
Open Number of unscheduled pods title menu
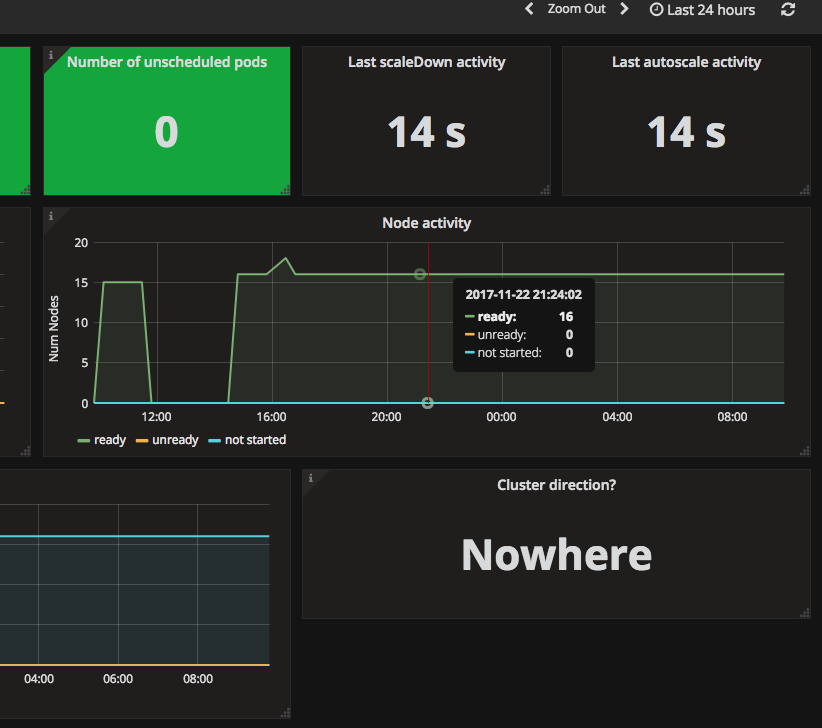(167, 62)
